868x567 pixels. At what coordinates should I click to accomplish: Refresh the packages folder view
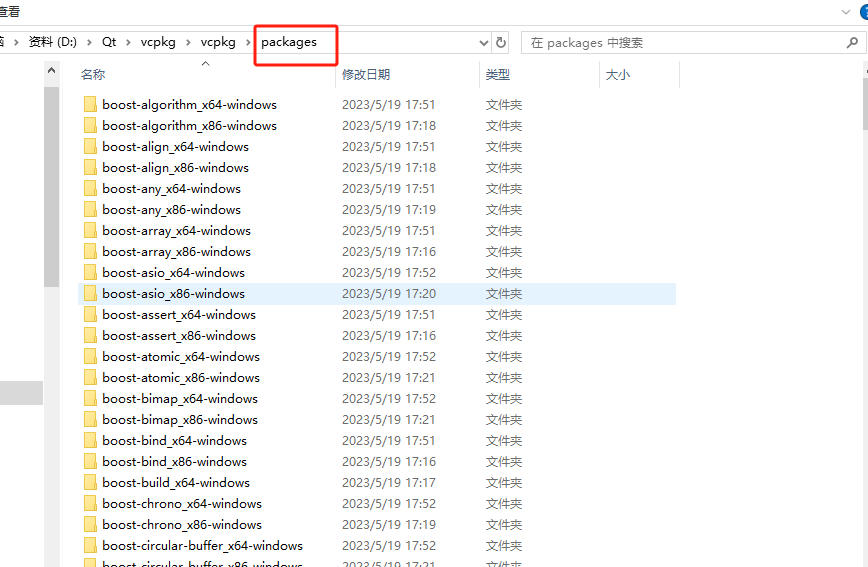(501, 43)
